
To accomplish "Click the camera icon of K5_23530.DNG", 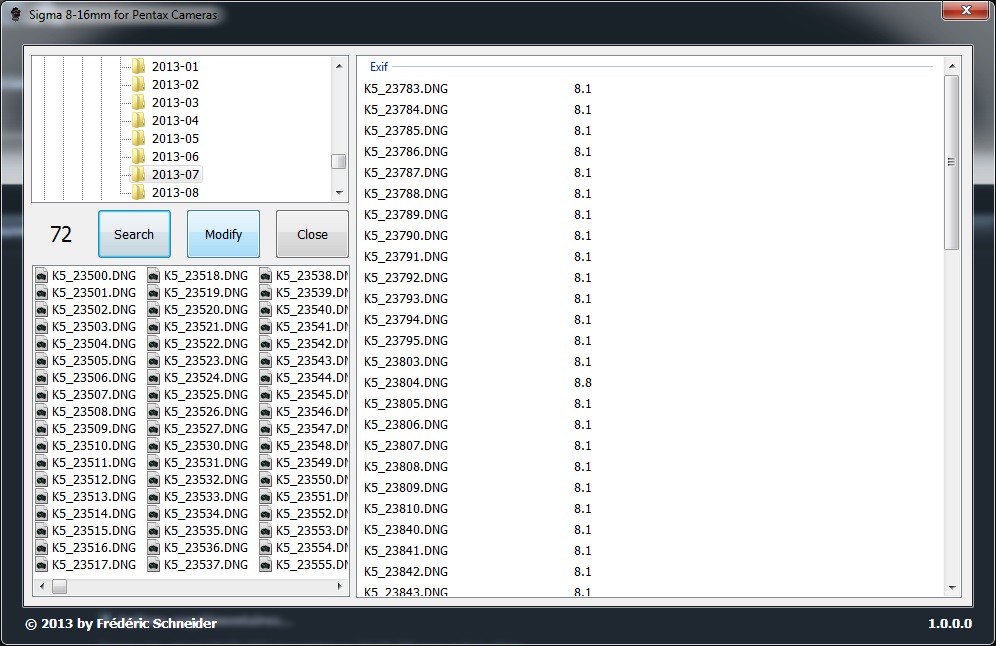I will (154, 445).
